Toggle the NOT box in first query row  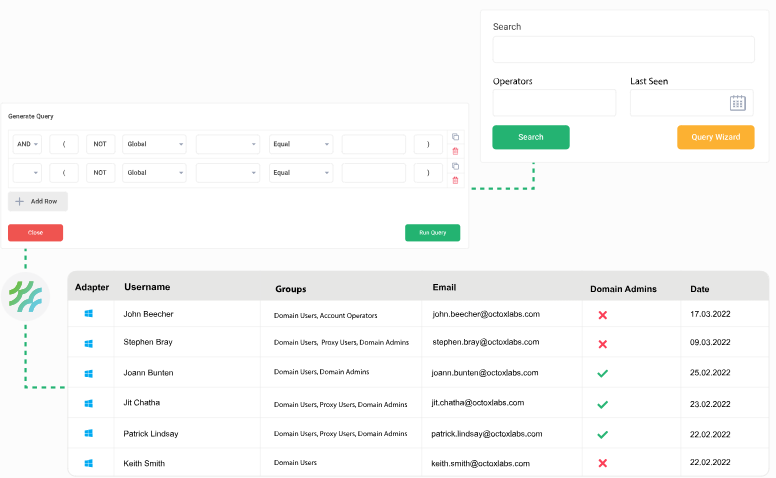click(100, 144)
